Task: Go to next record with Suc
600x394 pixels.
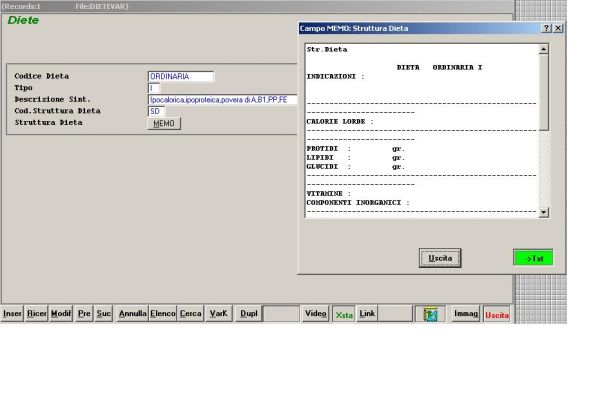Action: (x=103, y=314)
